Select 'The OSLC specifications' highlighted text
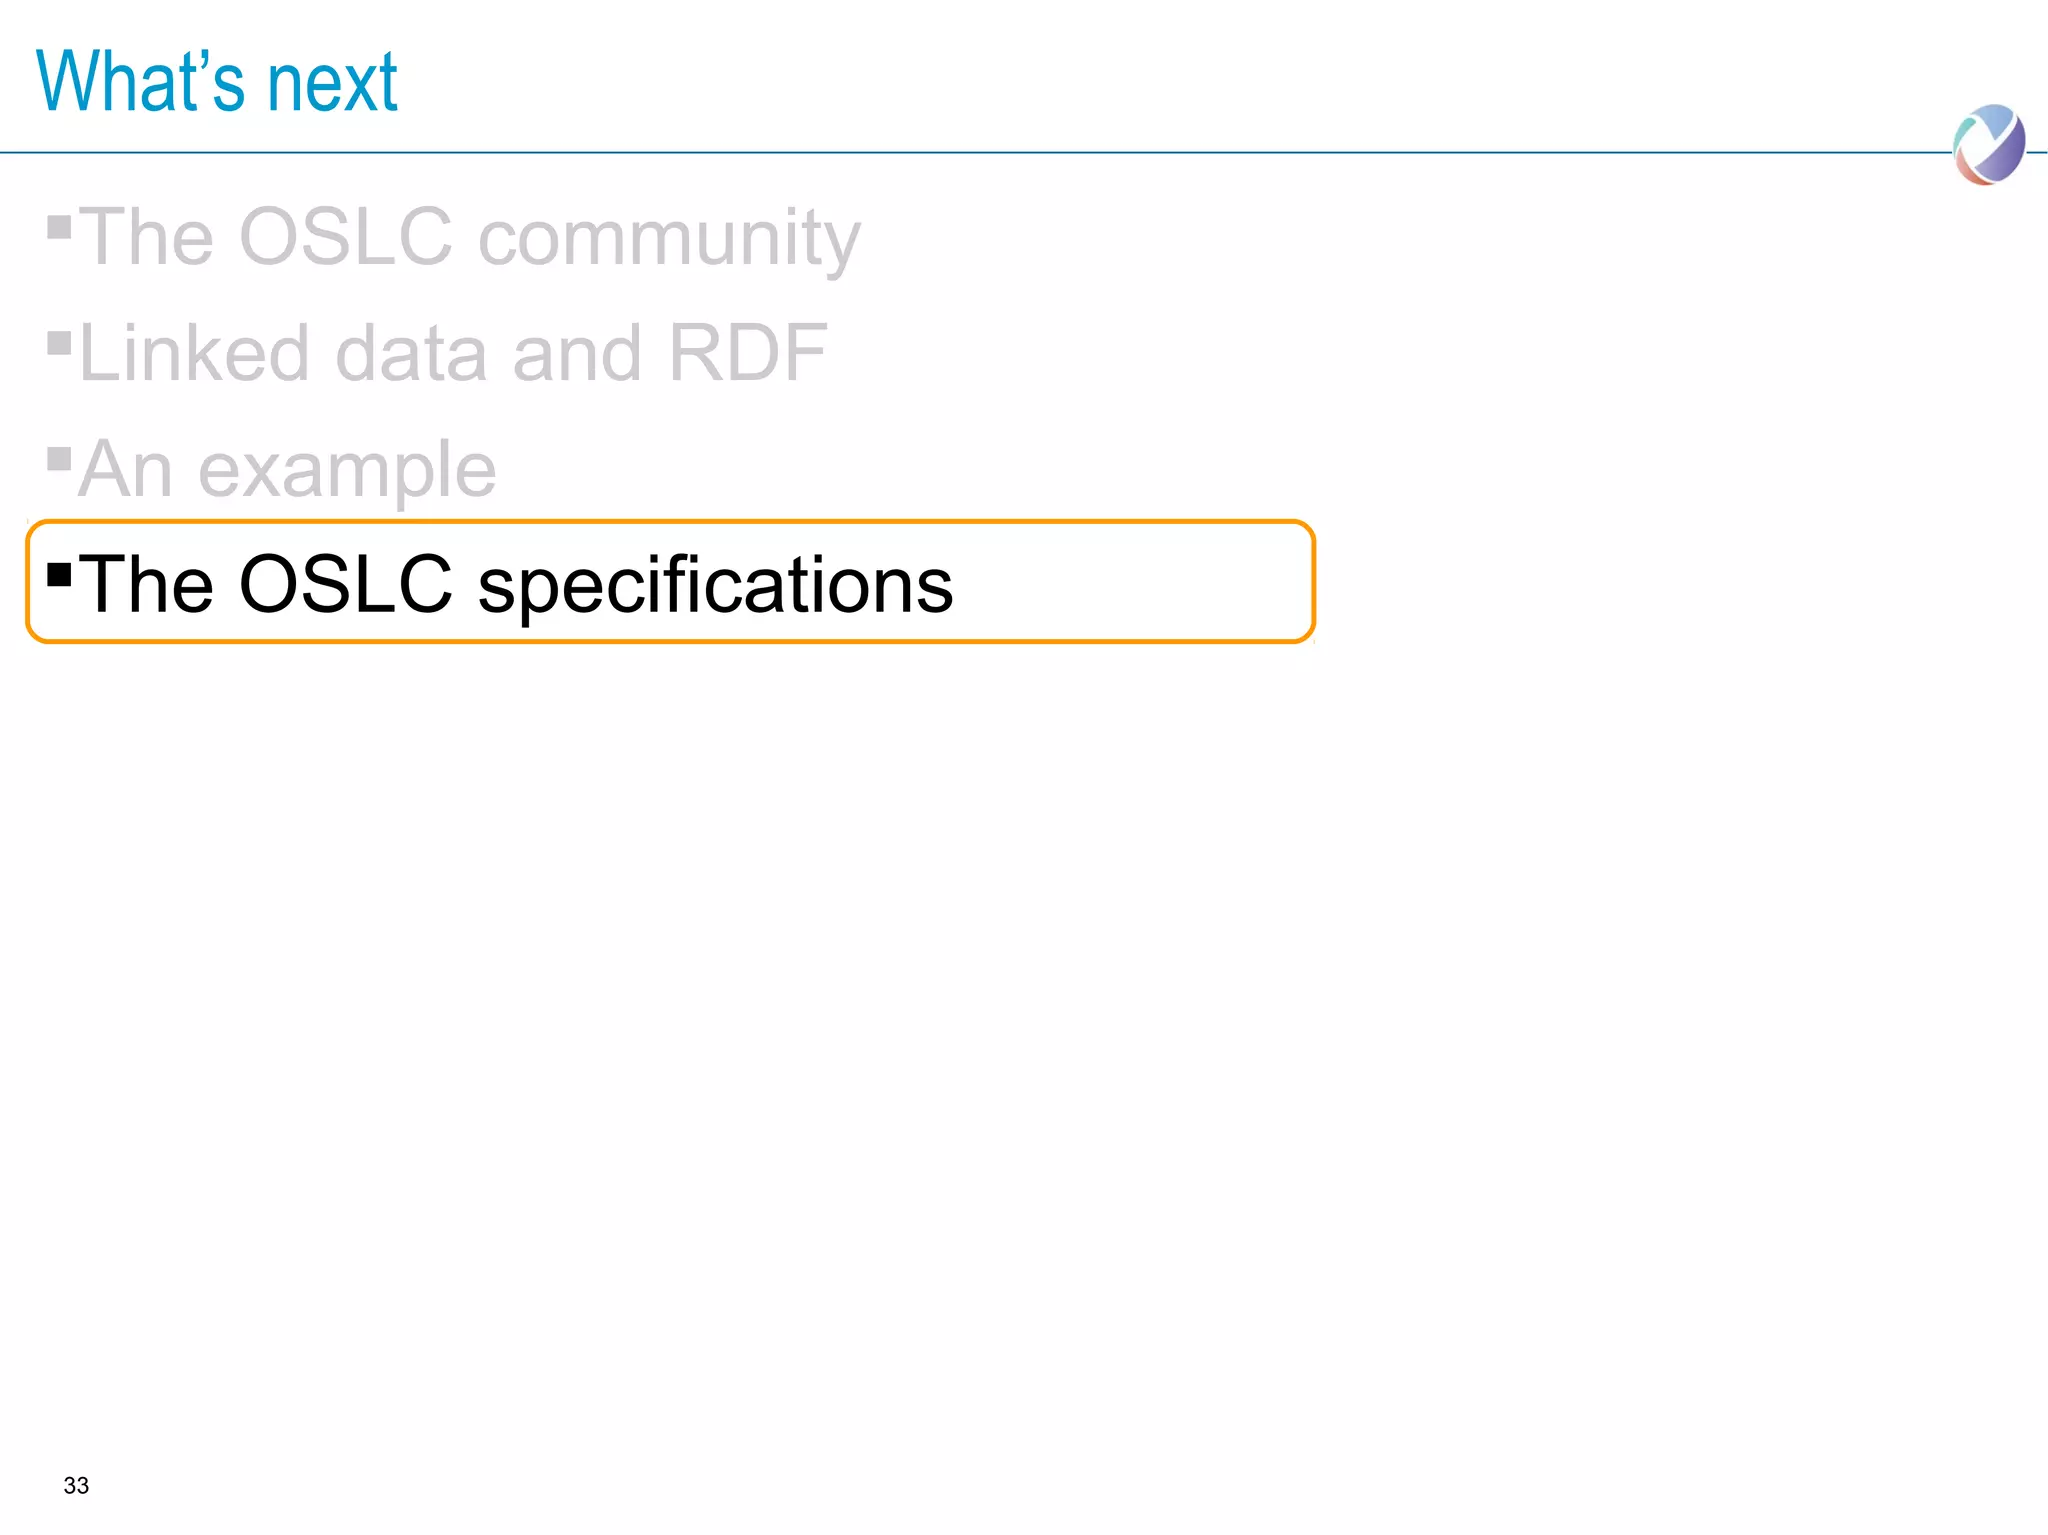 (x=515, y=585)
